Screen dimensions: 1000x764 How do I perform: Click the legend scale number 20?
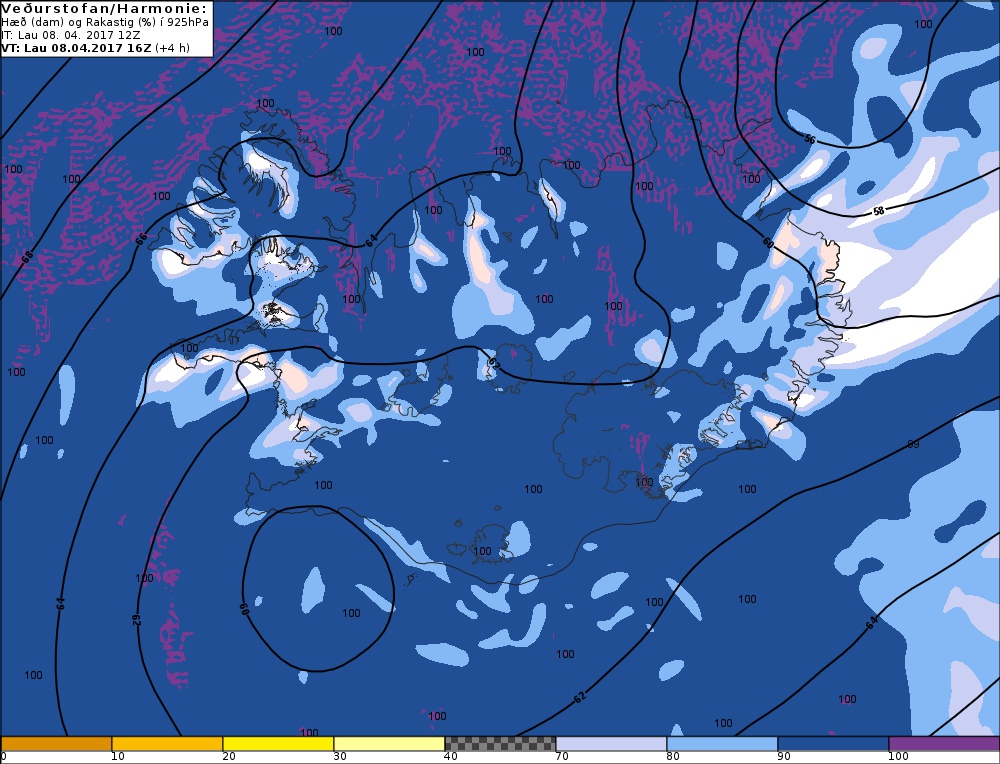pos(229,757)
